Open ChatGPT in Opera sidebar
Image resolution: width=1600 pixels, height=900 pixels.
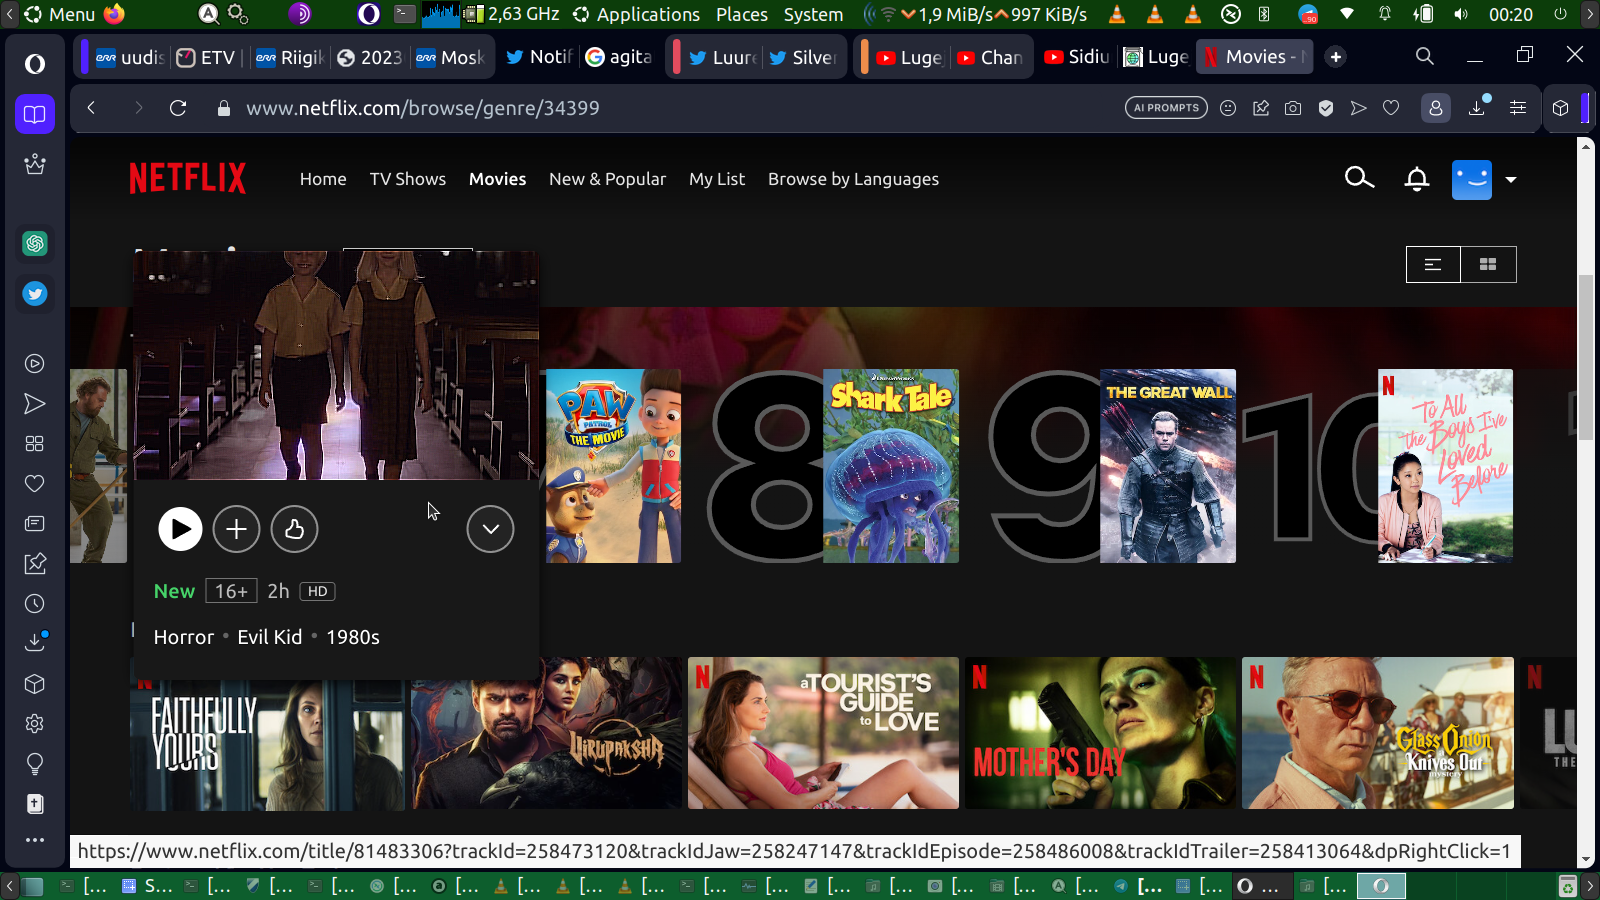click(35, 243)
